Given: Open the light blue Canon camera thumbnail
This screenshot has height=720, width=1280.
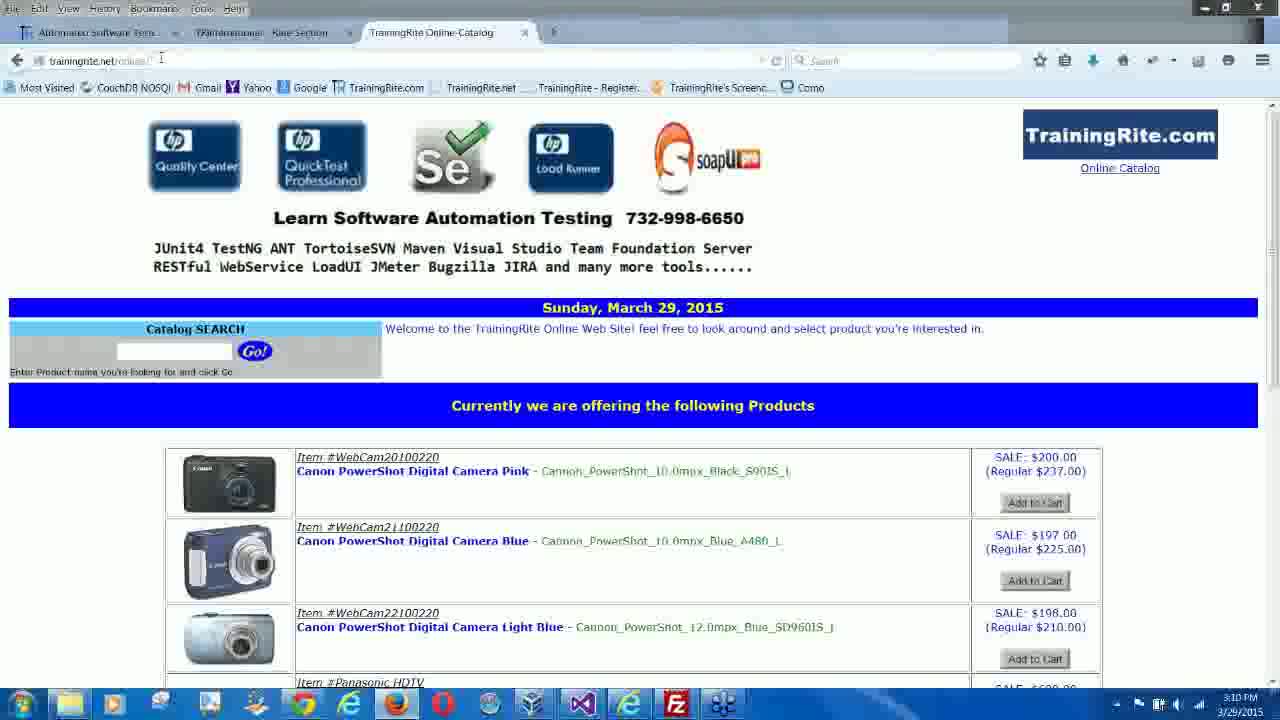Looking at the screenshot, I should [x=229, y=638].
